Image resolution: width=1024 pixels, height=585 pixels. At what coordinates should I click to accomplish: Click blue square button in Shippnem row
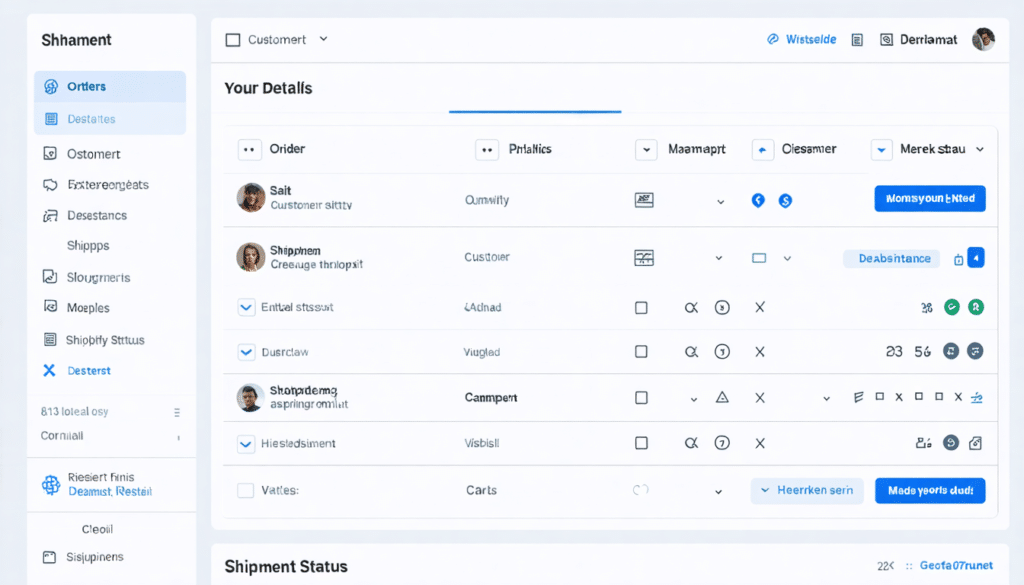click(976, 258)
